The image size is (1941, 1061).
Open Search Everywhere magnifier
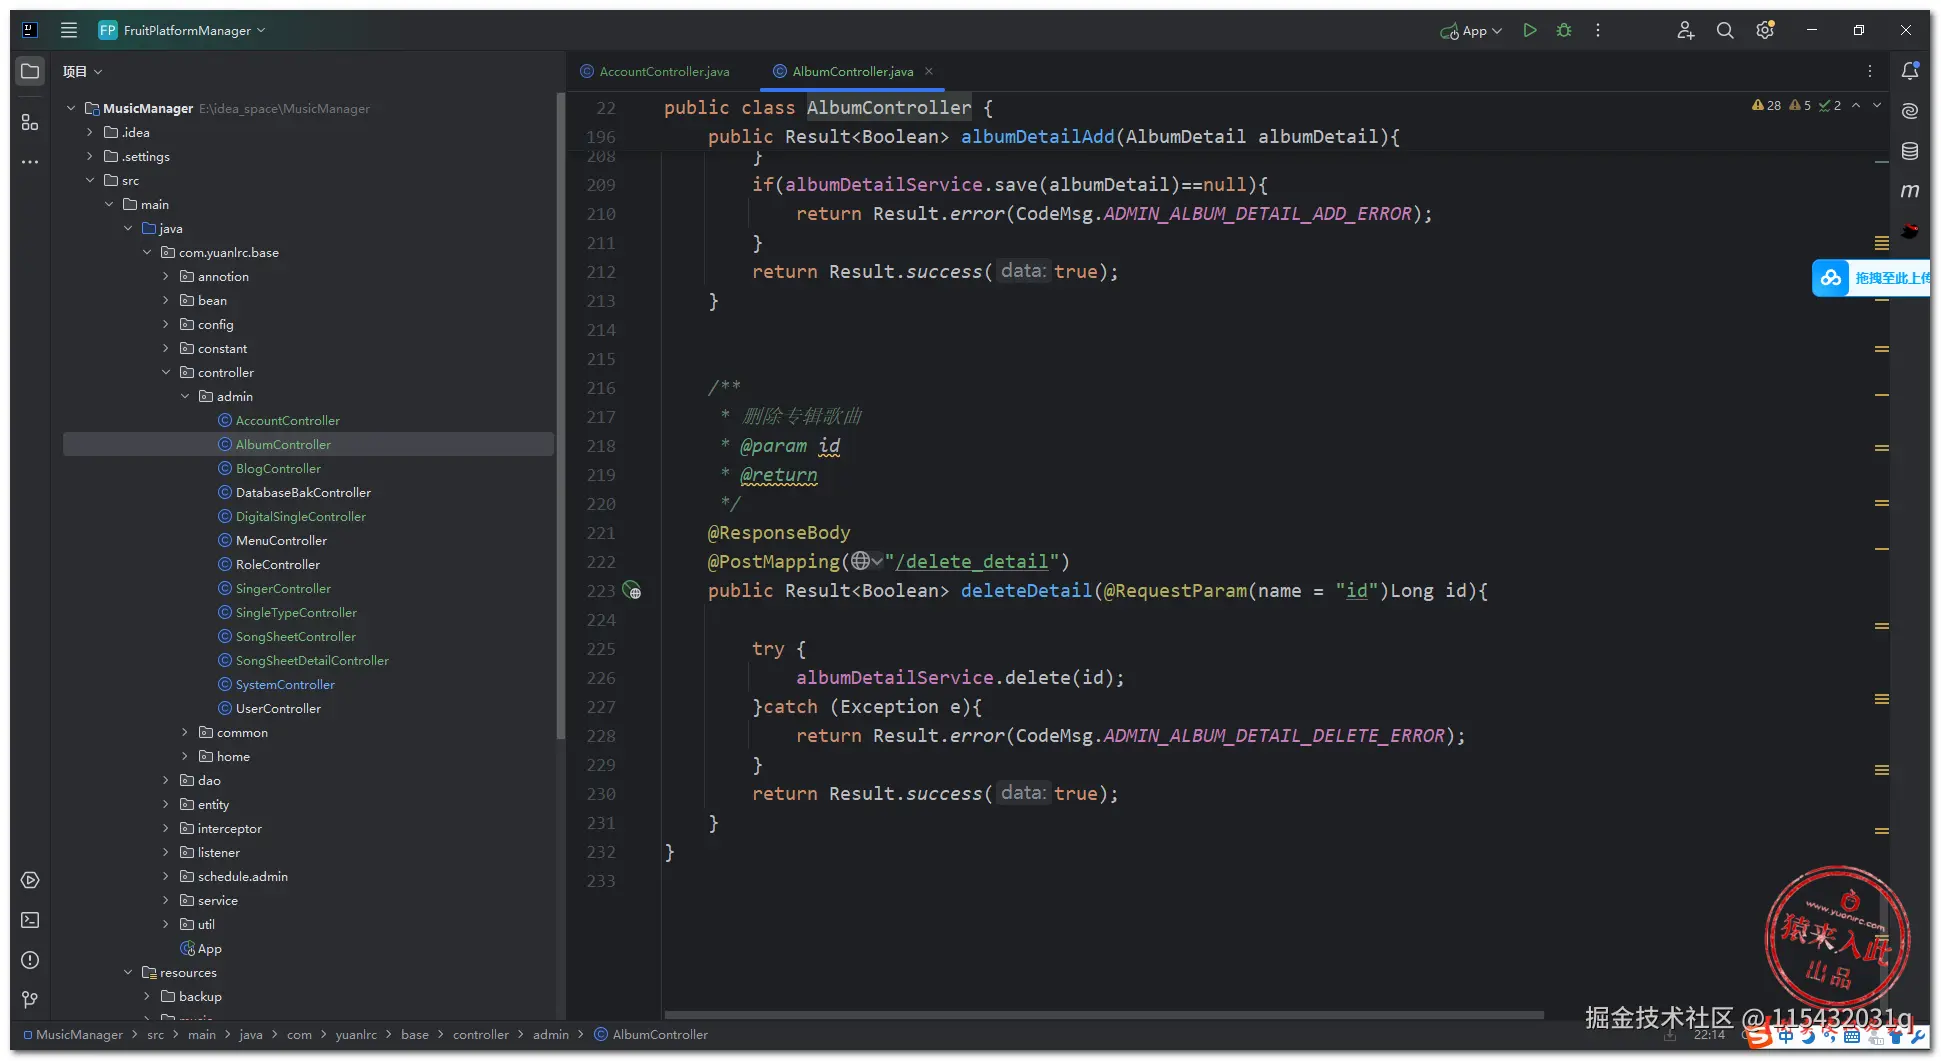(1725, 30)
